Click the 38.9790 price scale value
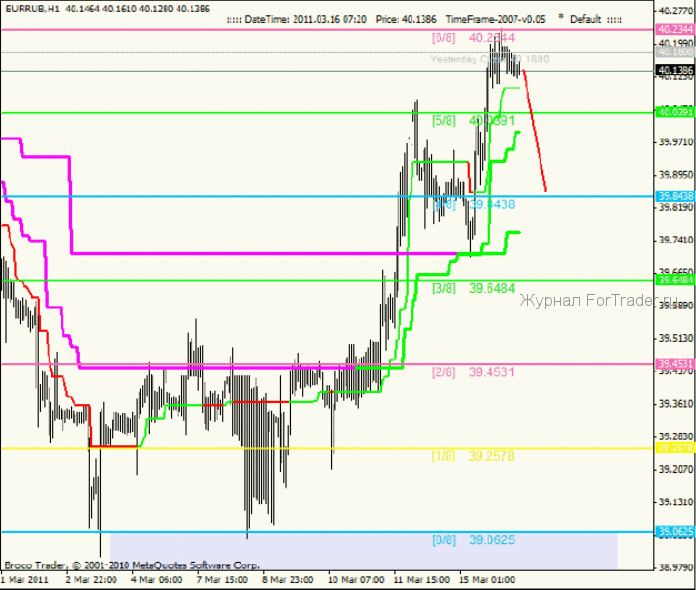Image resolution: width=696 pixels, height=590 pixels. tap(676, 567)
